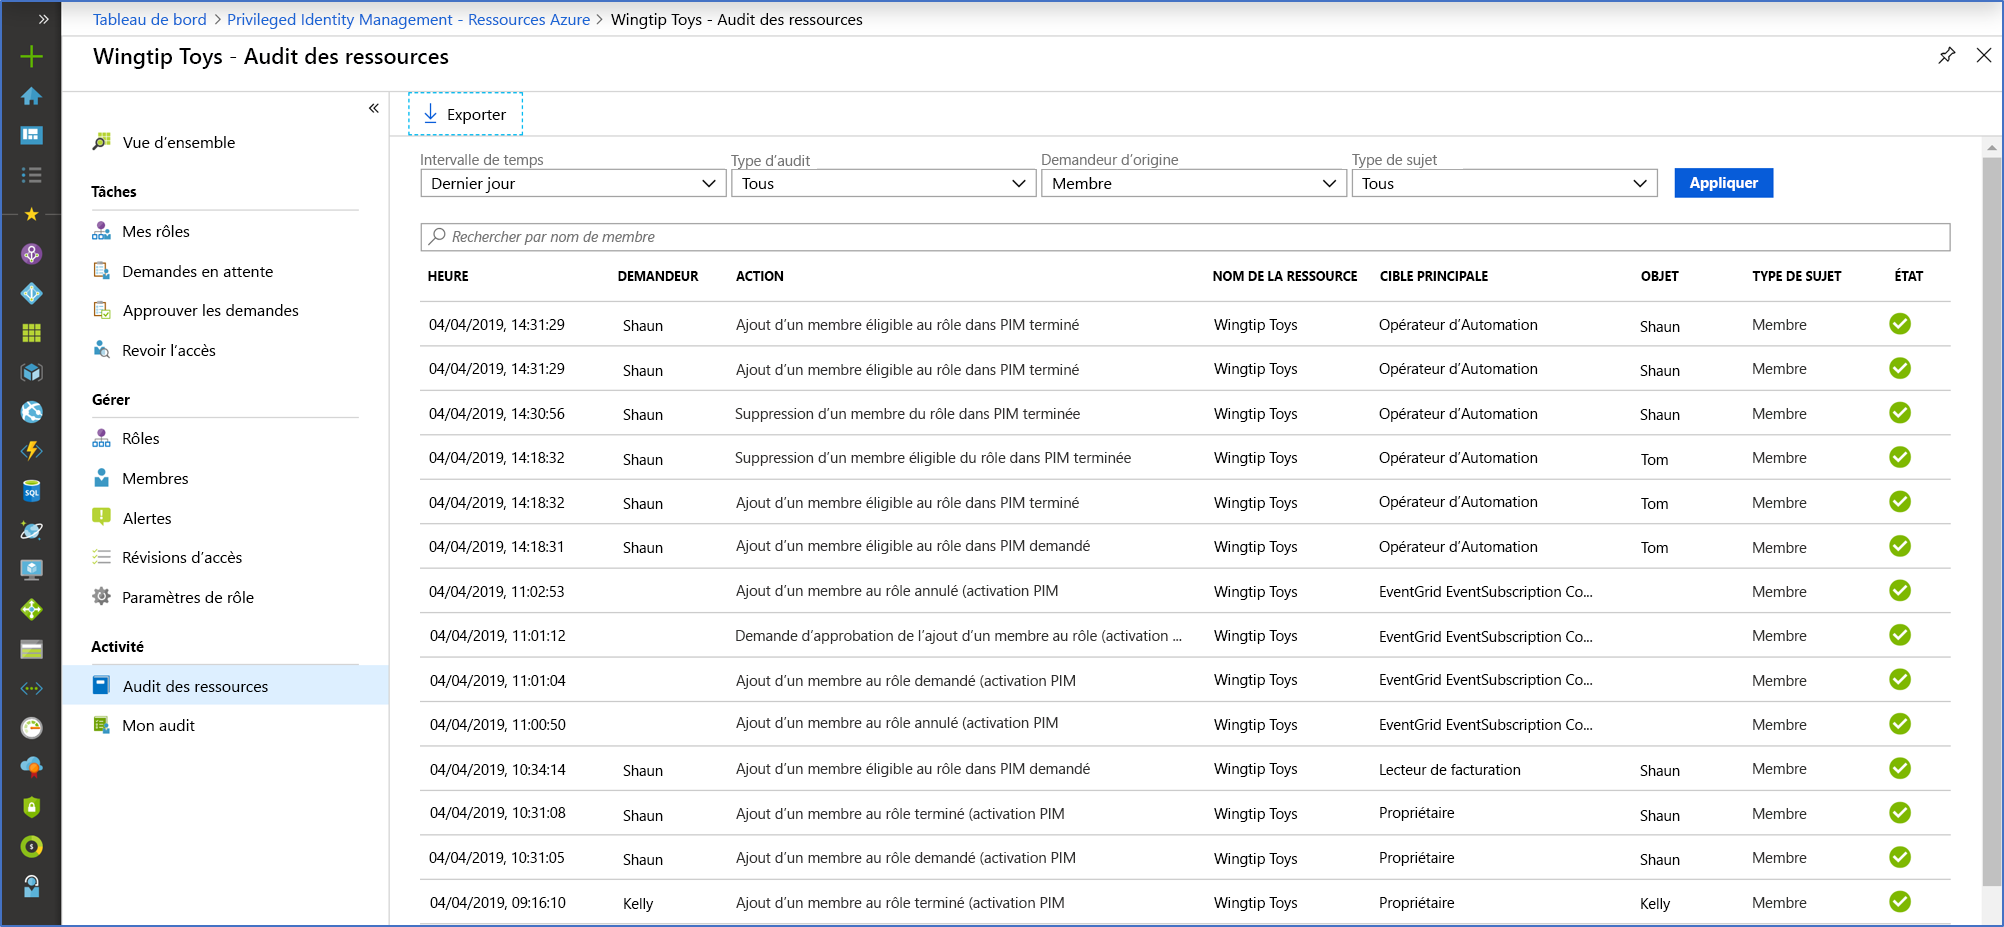Click 'Suppression d'un membre éligible' action cell
This screenshot has height=927, width=2004.
click(933, 457)
